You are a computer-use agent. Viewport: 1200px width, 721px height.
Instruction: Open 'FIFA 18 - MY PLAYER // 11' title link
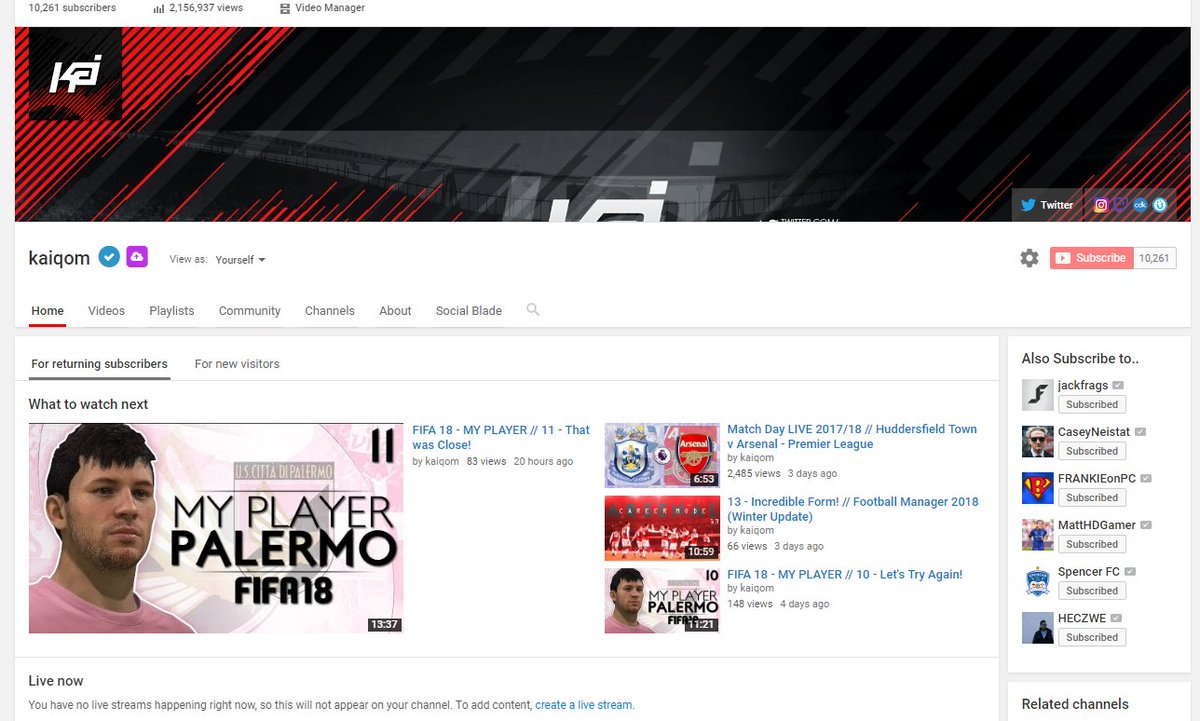click(x=501, y=437)
